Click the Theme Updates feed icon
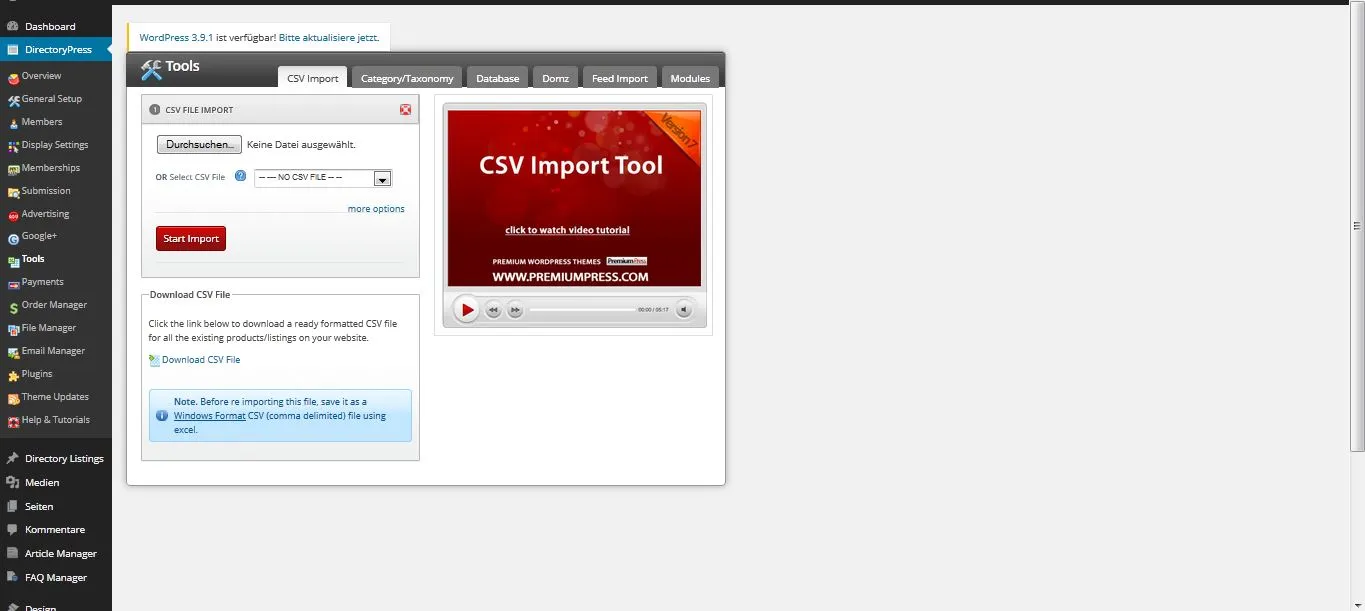 (13, 399)
